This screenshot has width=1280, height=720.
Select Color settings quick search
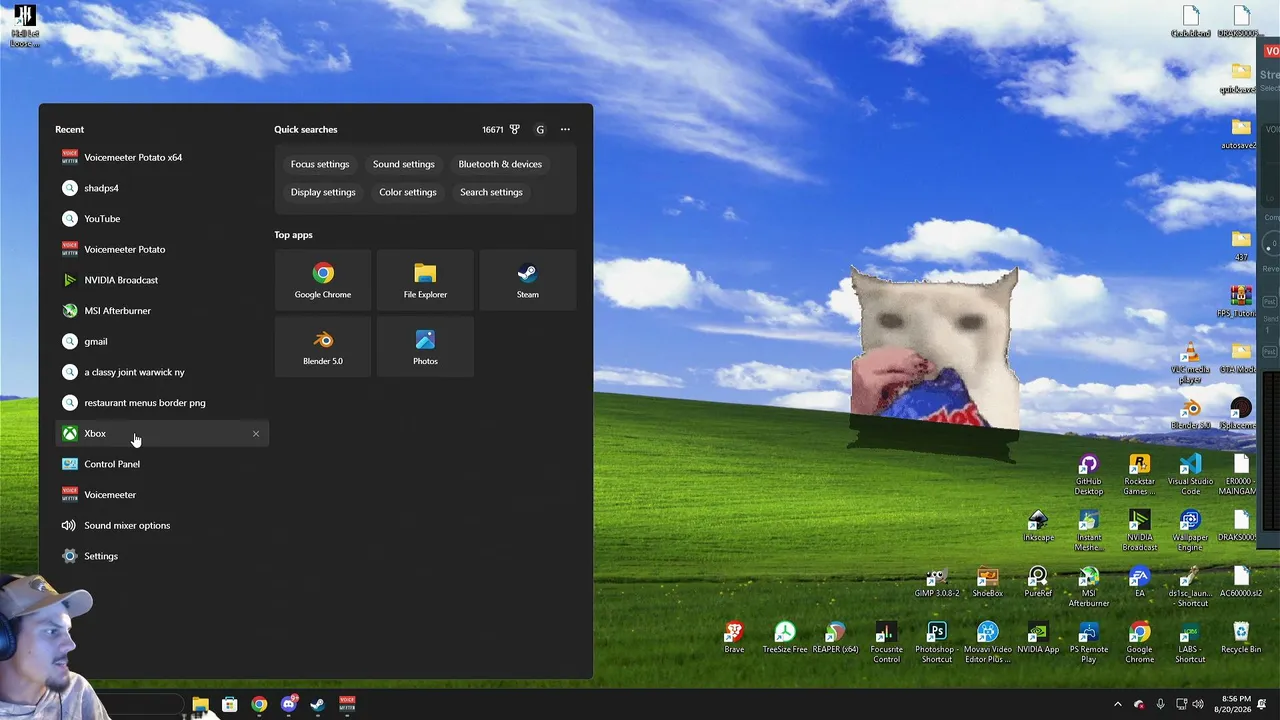point(408,192)
